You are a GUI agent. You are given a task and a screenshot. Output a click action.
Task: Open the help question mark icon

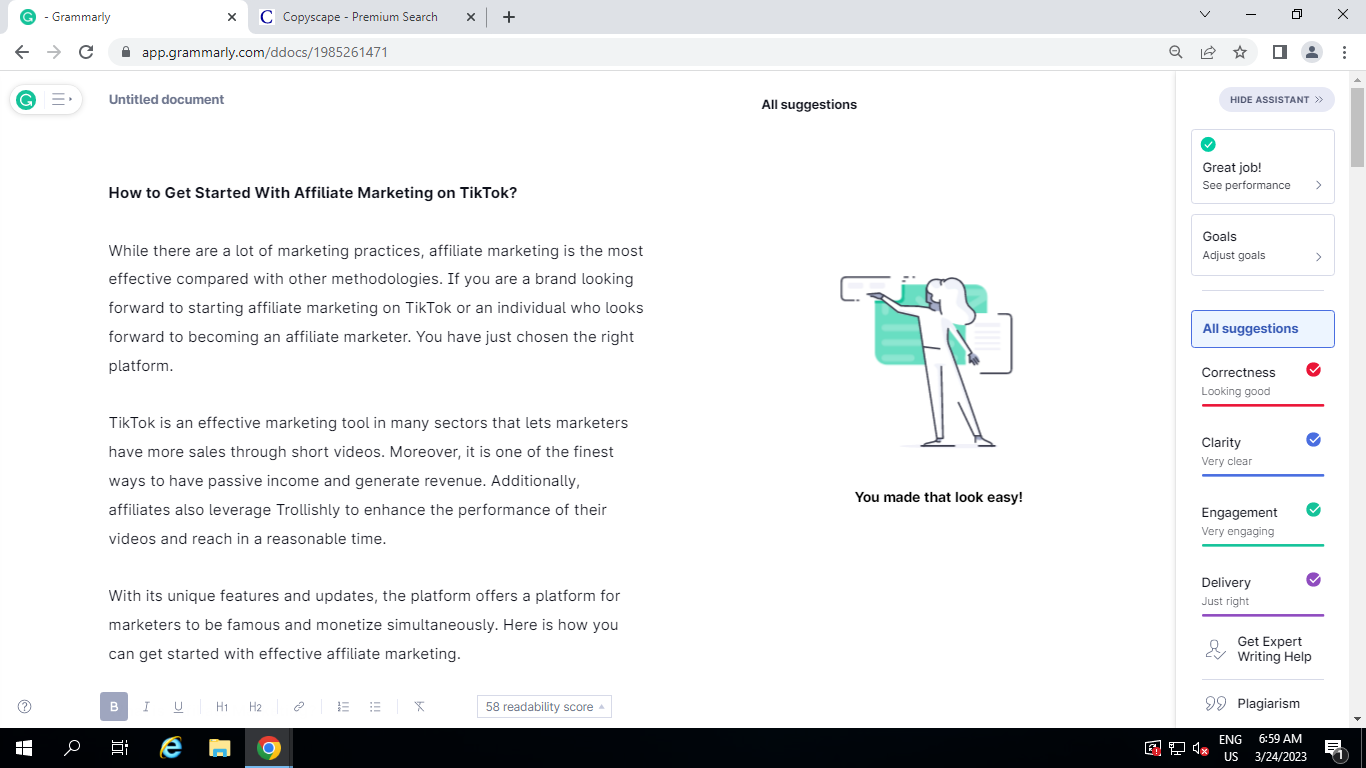[x=25, y=707]
